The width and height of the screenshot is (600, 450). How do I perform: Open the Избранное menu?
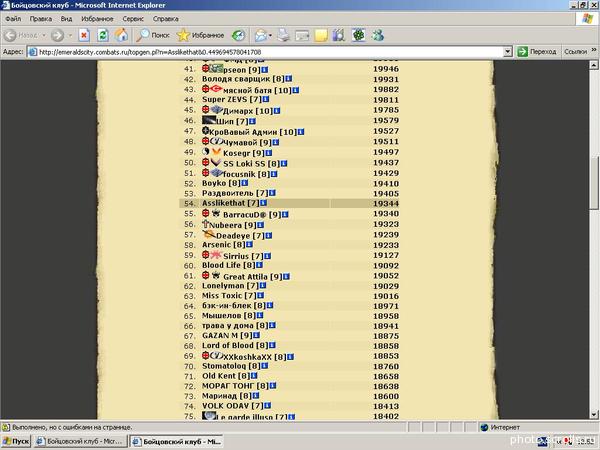click(x=97, y=19)
